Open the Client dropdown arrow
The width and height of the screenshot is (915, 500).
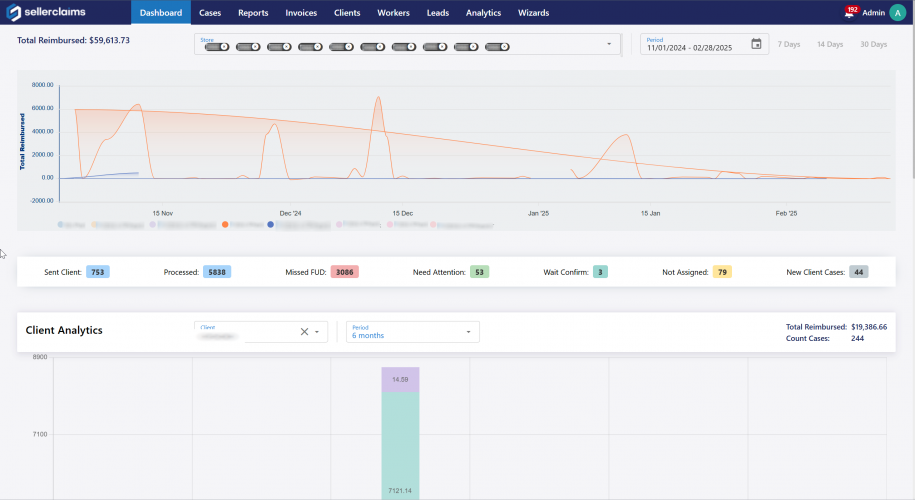coord(317,332)
